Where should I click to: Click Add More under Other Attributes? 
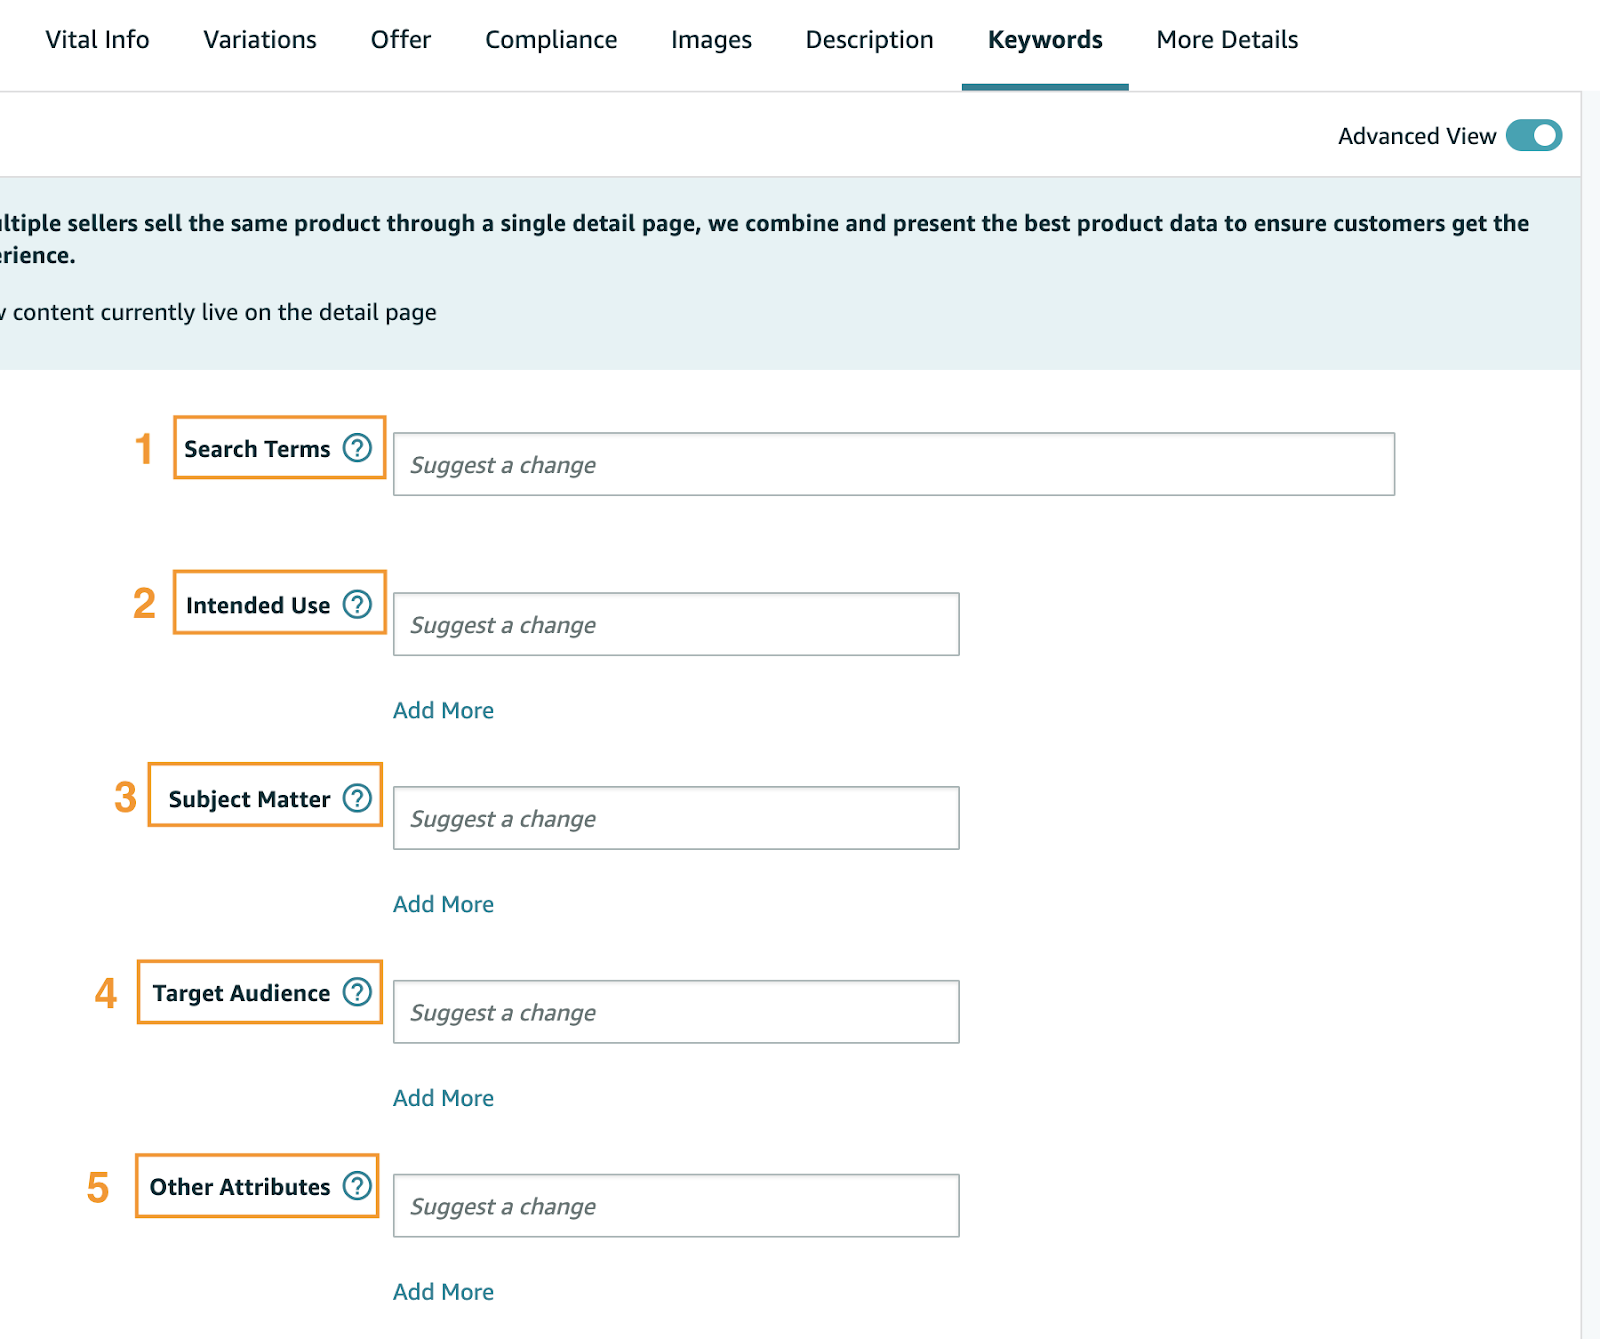pos(443,1292)
